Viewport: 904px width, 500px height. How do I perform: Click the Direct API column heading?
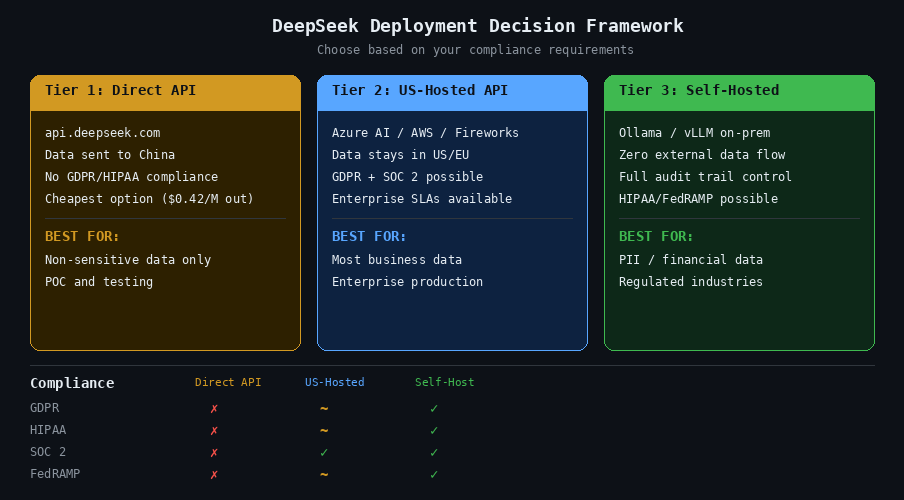228,382
